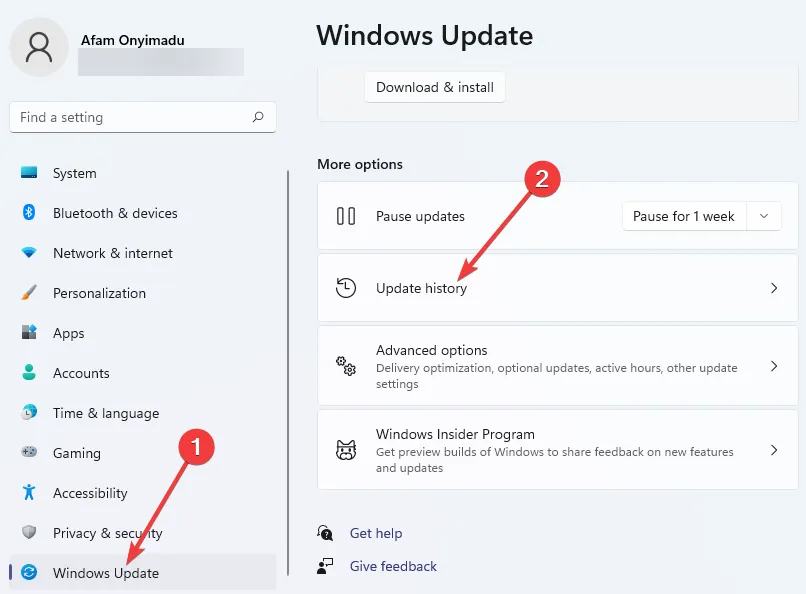Click the Download & install button
806x594 pixels.
click(435, 87)
